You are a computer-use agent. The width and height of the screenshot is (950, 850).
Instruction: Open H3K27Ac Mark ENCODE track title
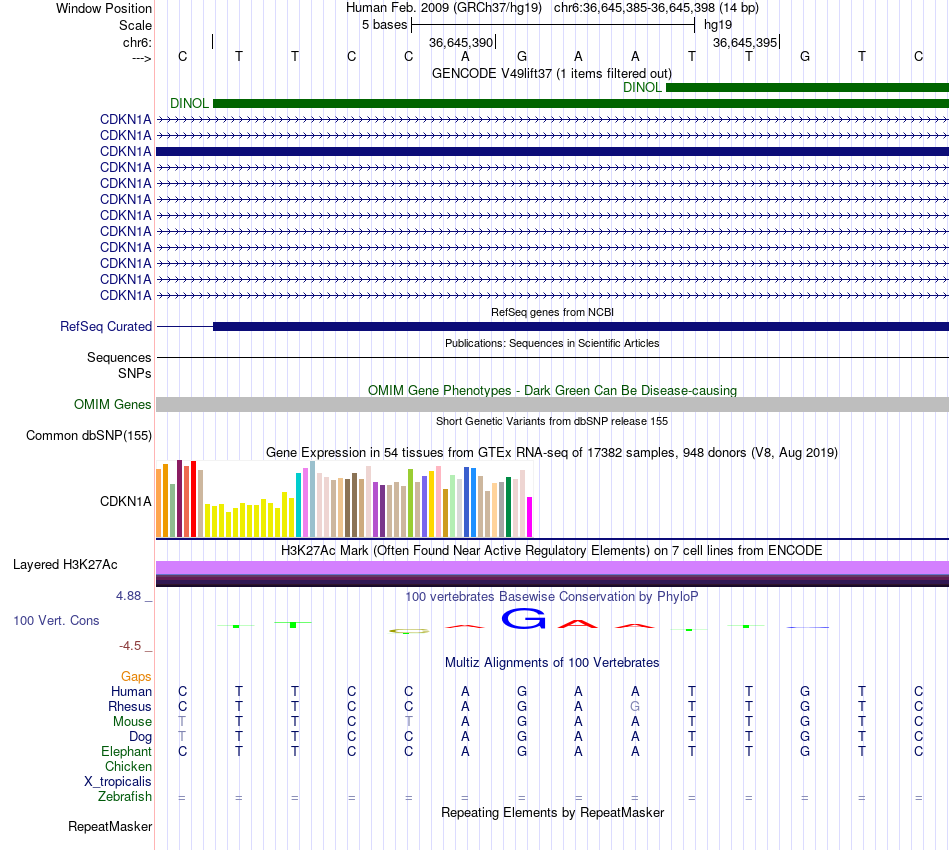click(551, 551)
